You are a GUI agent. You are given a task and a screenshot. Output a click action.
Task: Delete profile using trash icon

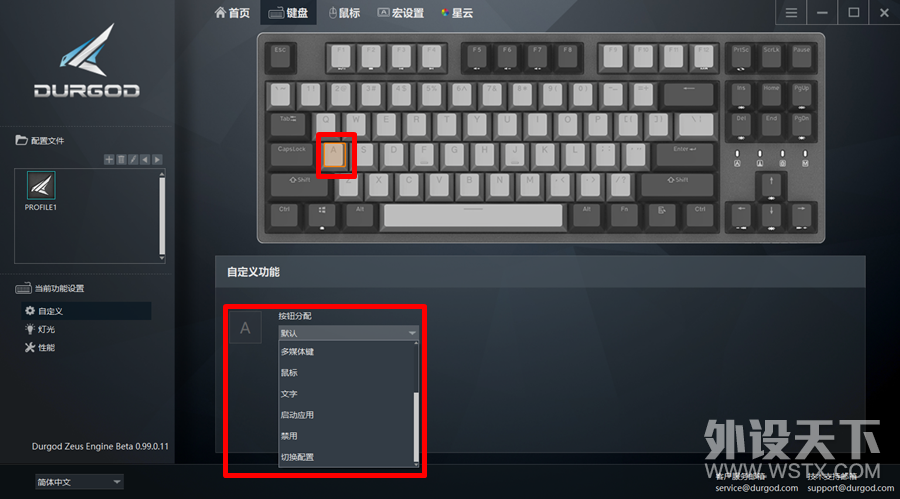(x=121, y=160)
